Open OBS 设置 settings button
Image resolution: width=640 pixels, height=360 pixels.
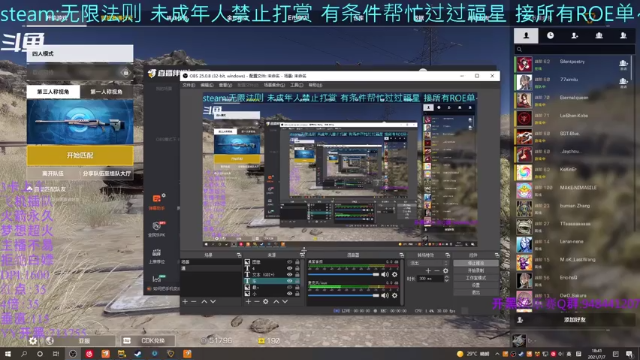(476, 285)
